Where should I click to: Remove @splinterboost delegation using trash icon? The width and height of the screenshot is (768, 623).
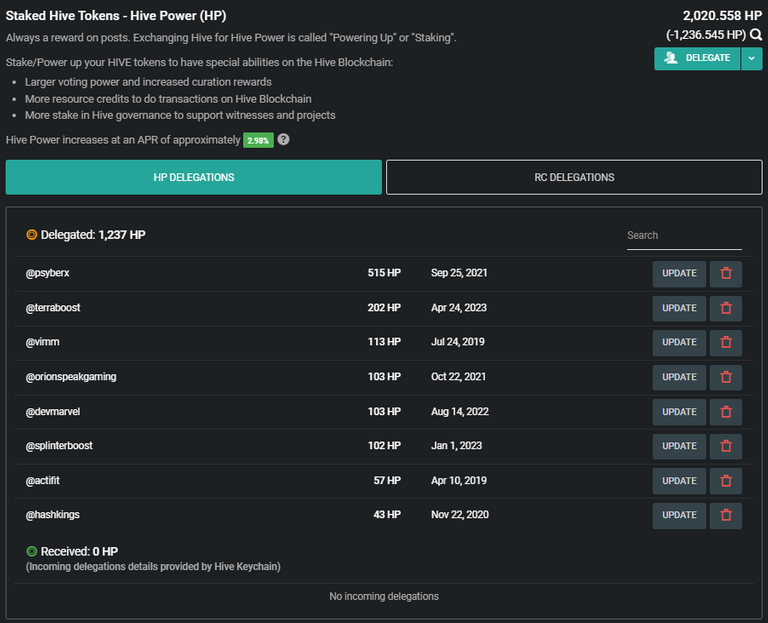click(x=726, y=446)
